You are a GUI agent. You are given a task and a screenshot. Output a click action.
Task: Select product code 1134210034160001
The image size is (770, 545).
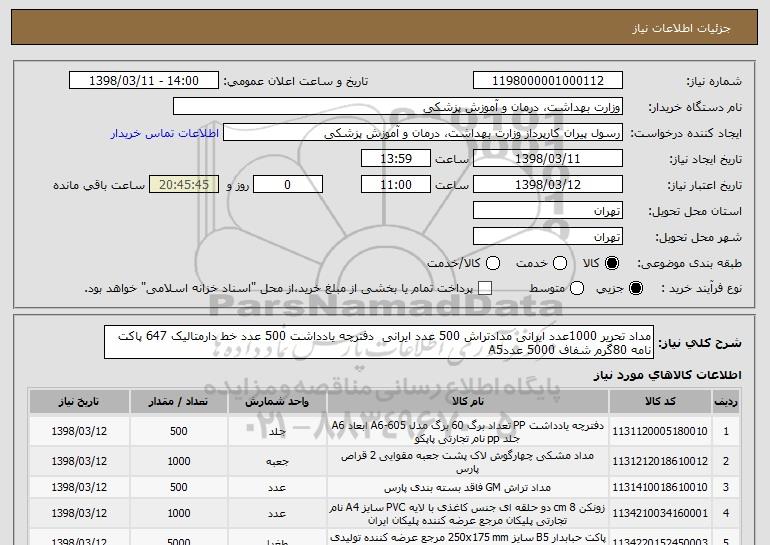click(660, 513)
